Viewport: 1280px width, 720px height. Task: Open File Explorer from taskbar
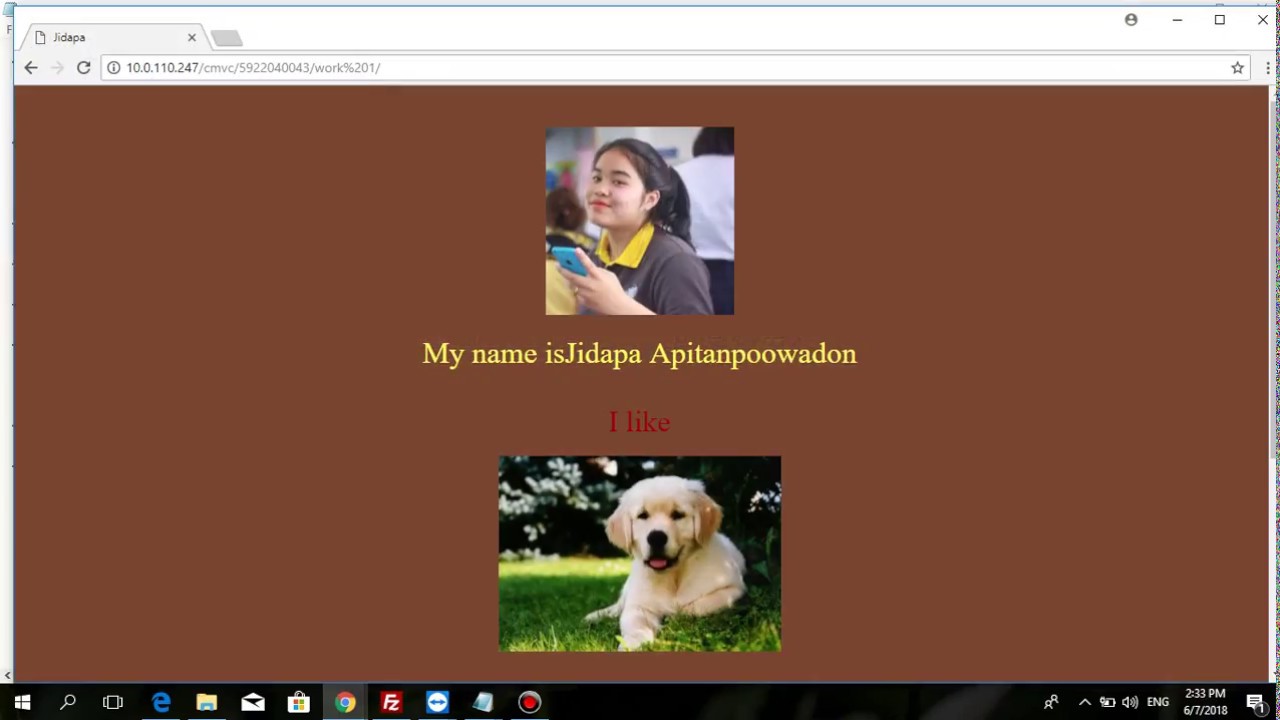207,703
